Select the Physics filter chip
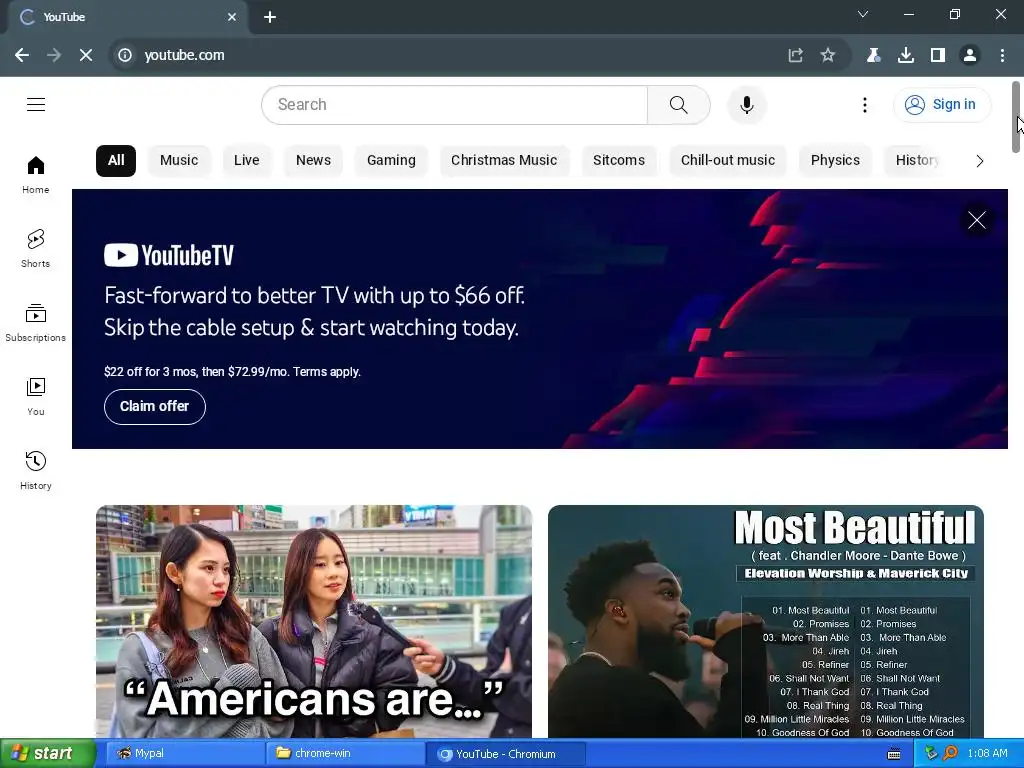1024x768 pixels. pos(835,161)
